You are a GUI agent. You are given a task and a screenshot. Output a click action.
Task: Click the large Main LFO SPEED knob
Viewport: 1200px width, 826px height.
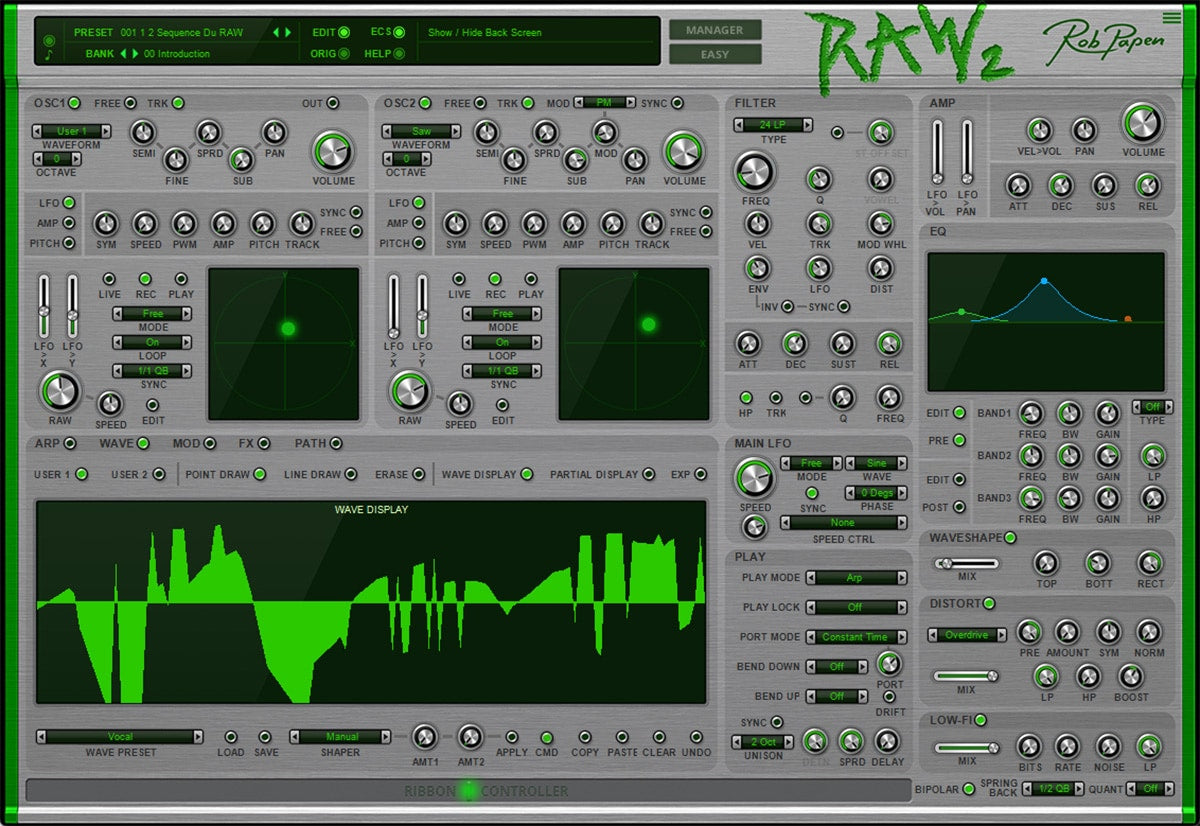(x=754, y=479)
